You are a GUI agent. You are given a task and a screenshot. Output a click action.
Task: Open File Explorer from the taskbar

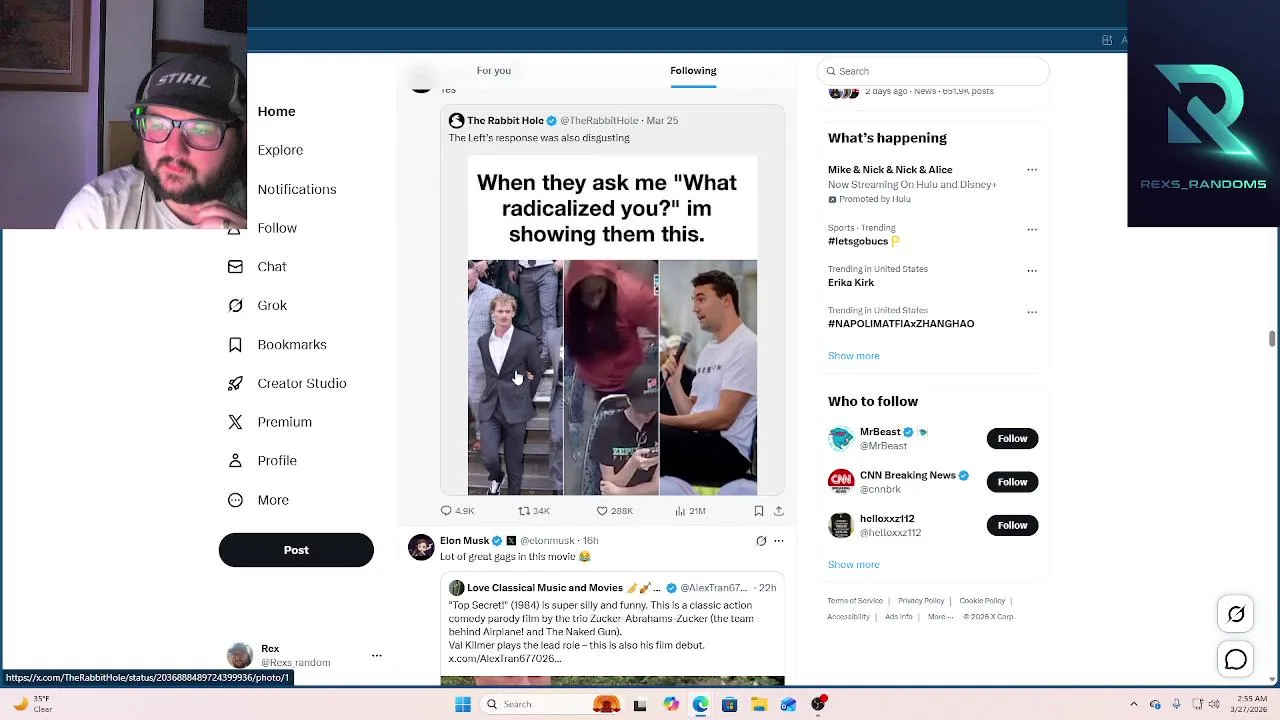759,704
